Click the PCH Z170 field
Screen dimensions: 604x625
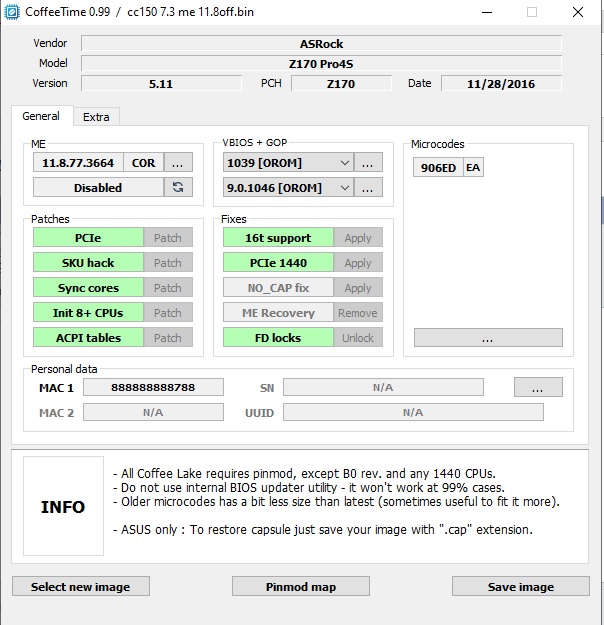point(341,84)
